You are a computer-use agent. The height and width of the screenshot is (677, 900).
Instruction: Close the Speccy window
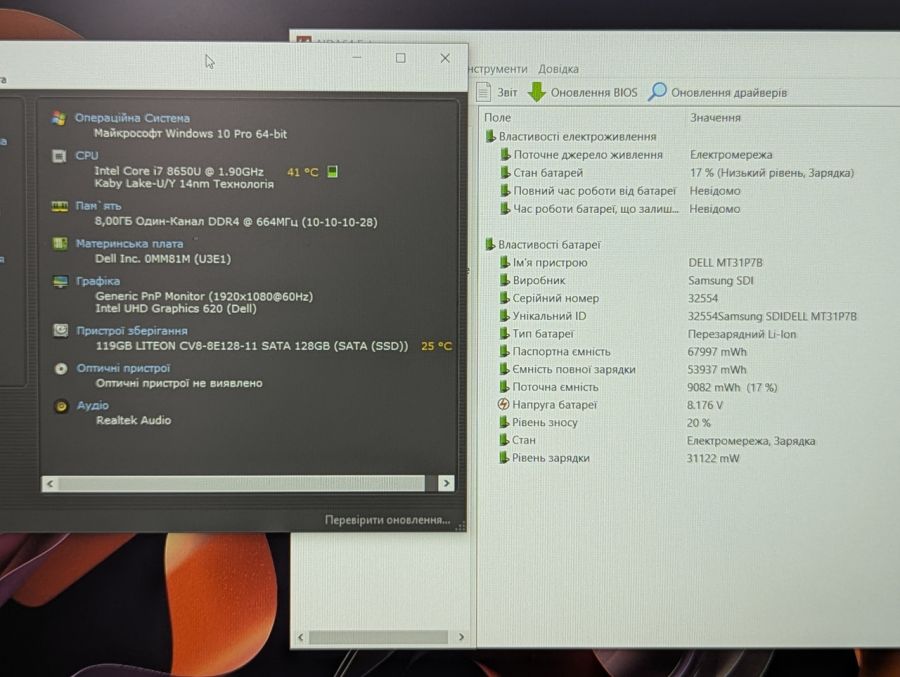coord(445,58)
